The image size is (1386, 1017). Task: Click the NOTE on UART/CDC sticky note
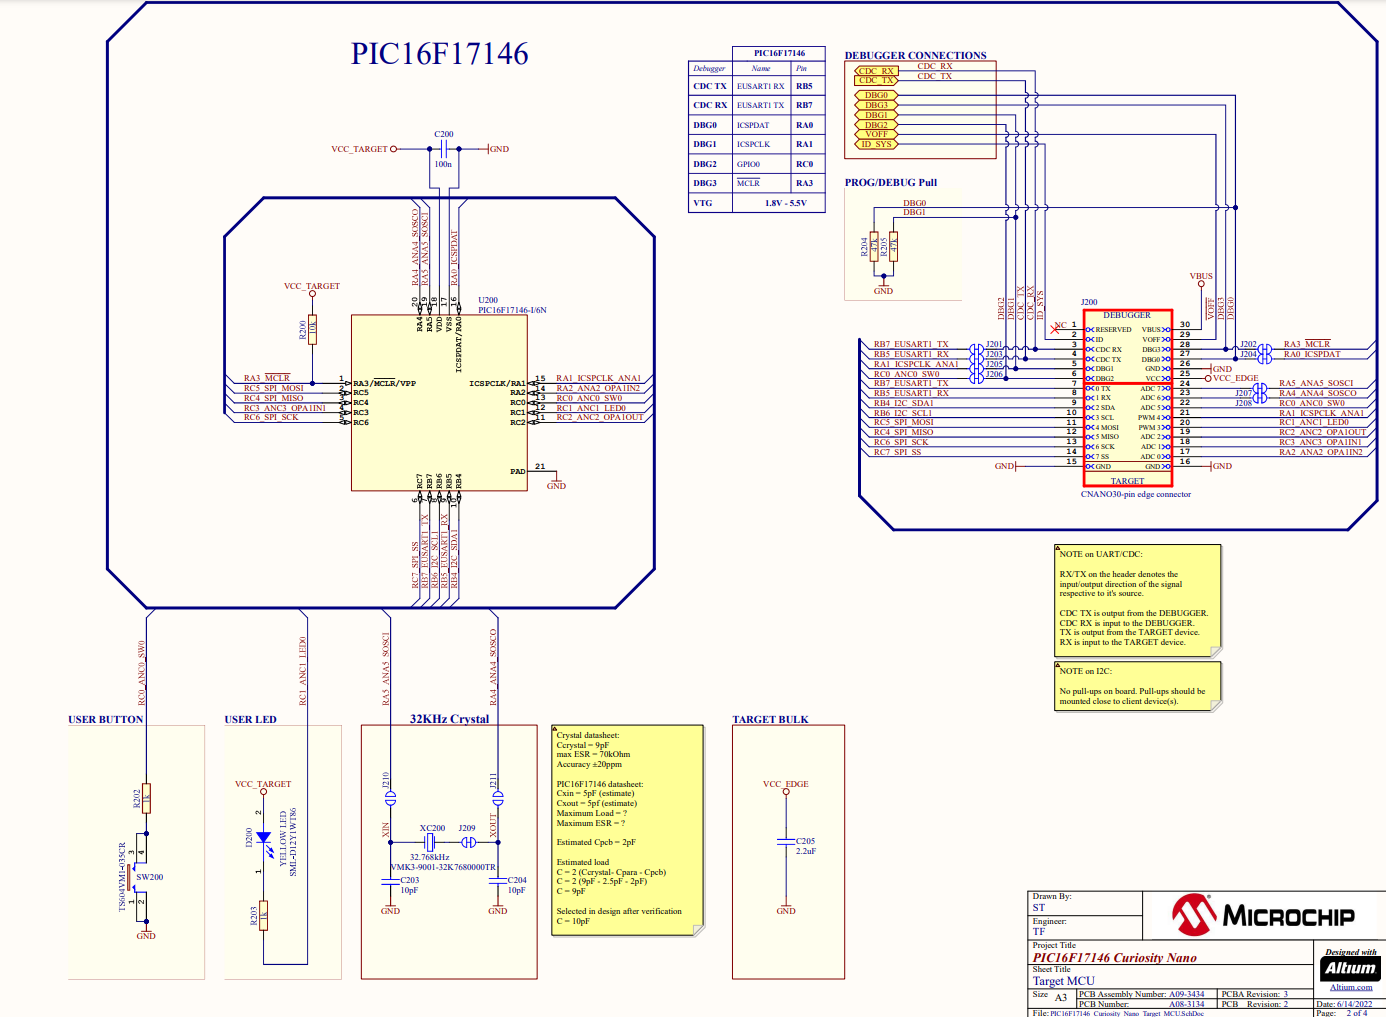click(x=1138, y=600)
